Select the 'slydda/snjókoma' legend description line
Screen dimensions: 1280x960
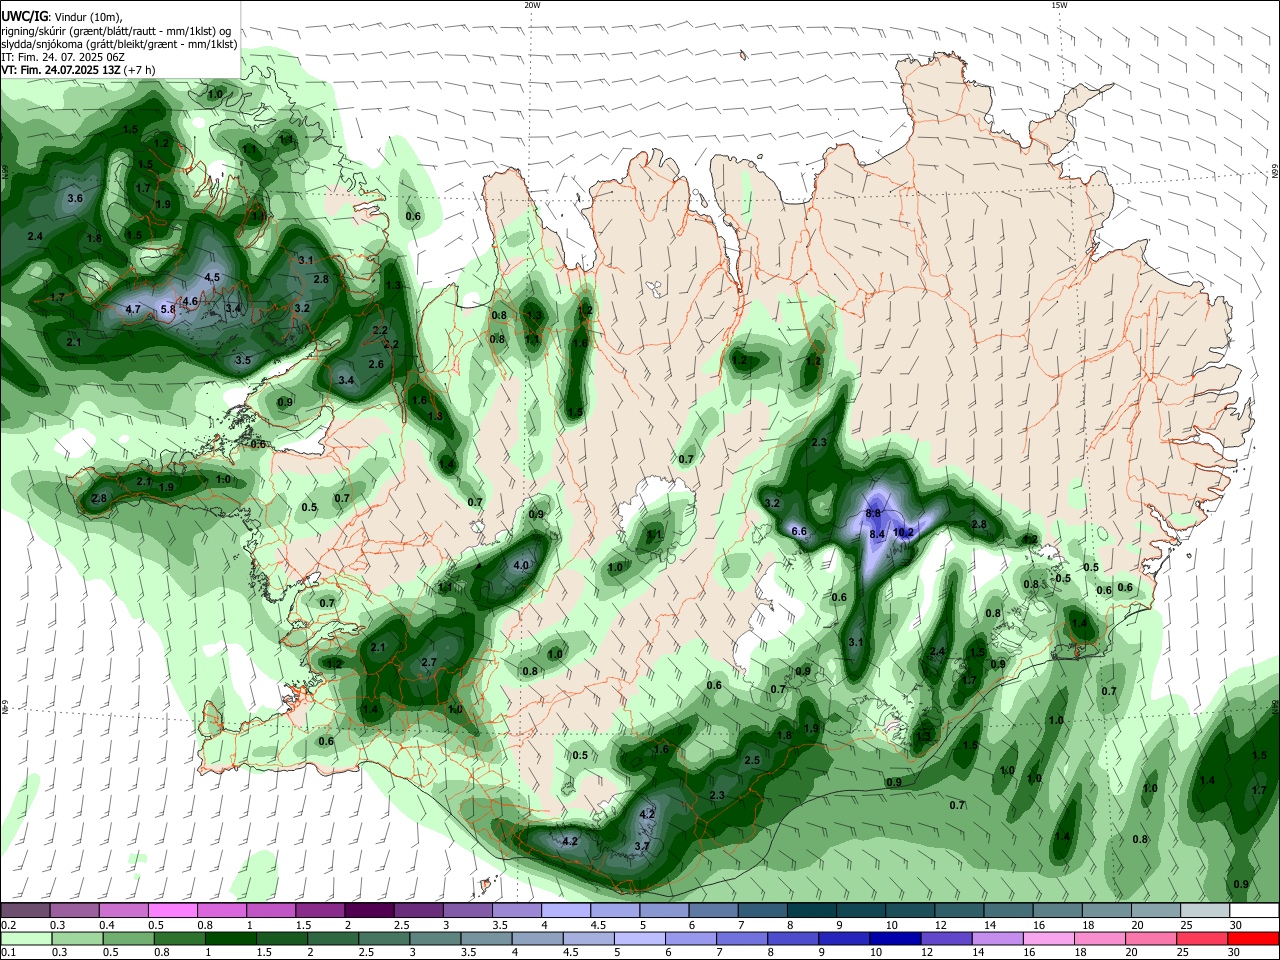click(x=119, y=44)
